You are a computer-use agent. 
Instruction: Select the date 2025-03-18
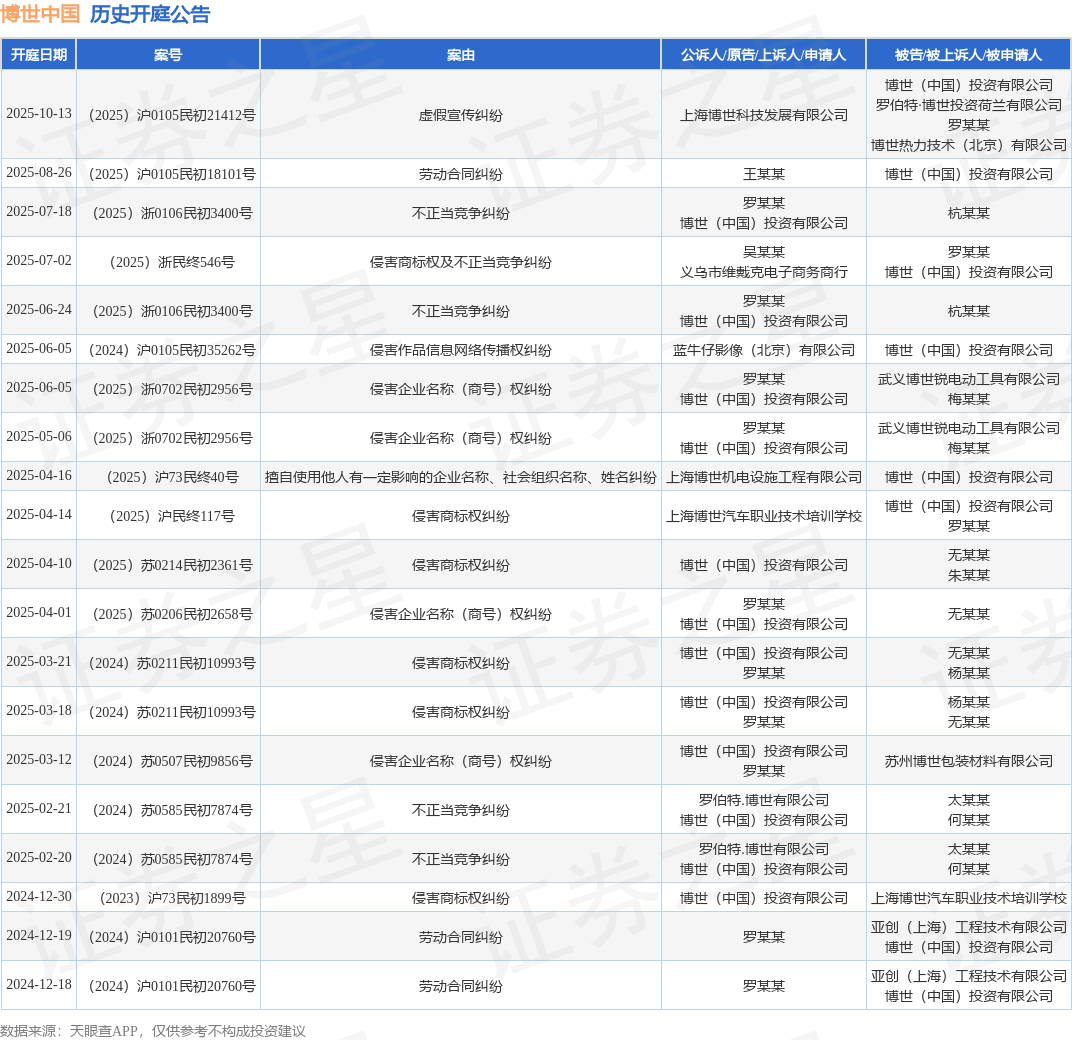39,710
